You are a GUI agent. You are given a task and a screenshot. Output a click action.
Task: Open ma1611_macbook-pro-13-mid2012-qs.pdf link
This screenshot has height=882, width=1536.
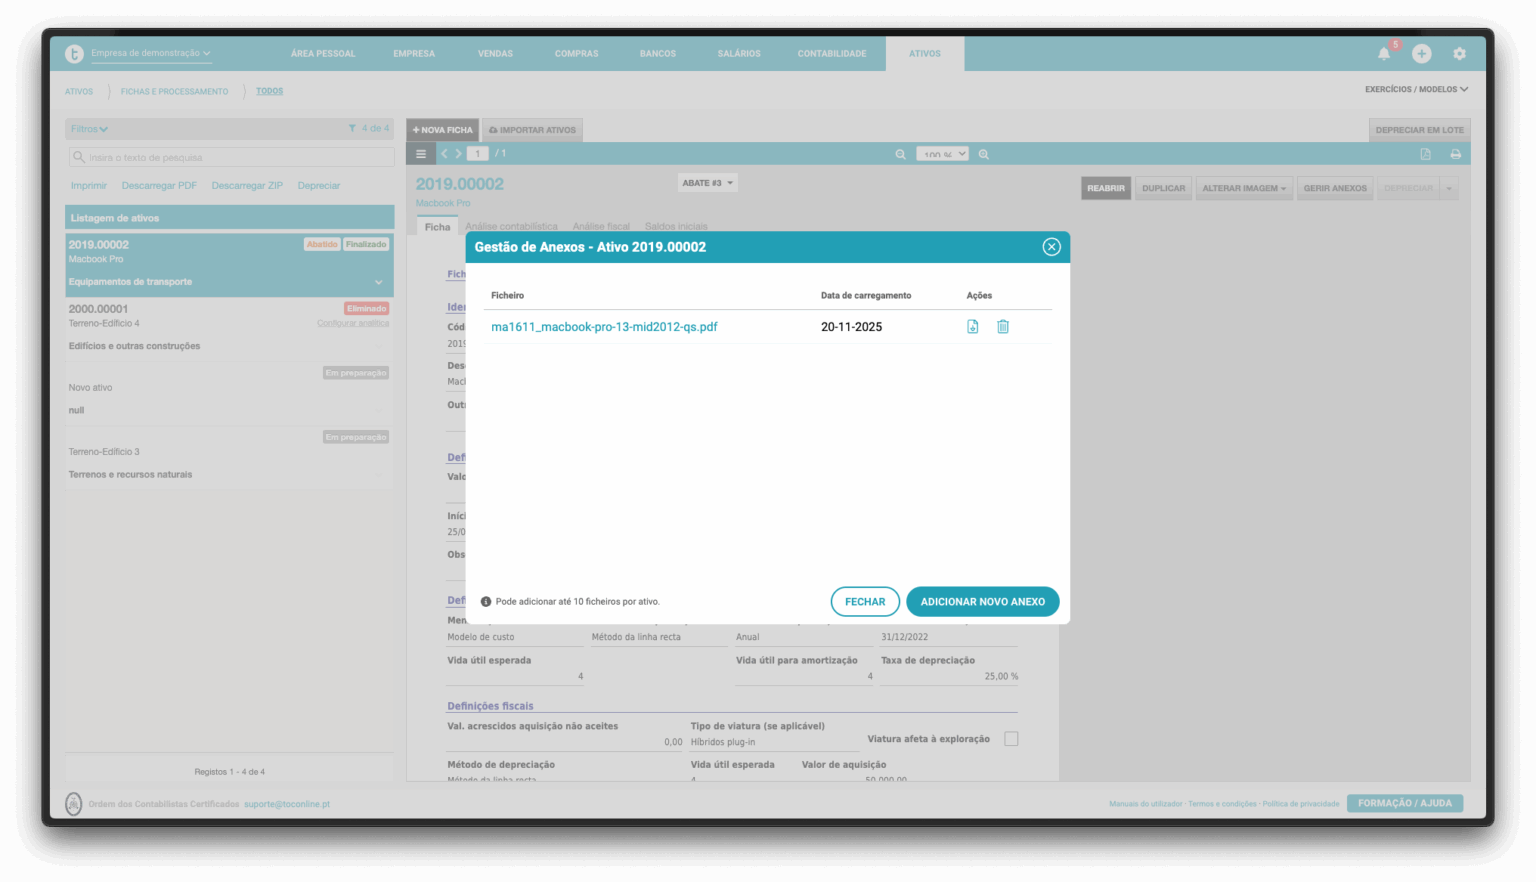604,327
